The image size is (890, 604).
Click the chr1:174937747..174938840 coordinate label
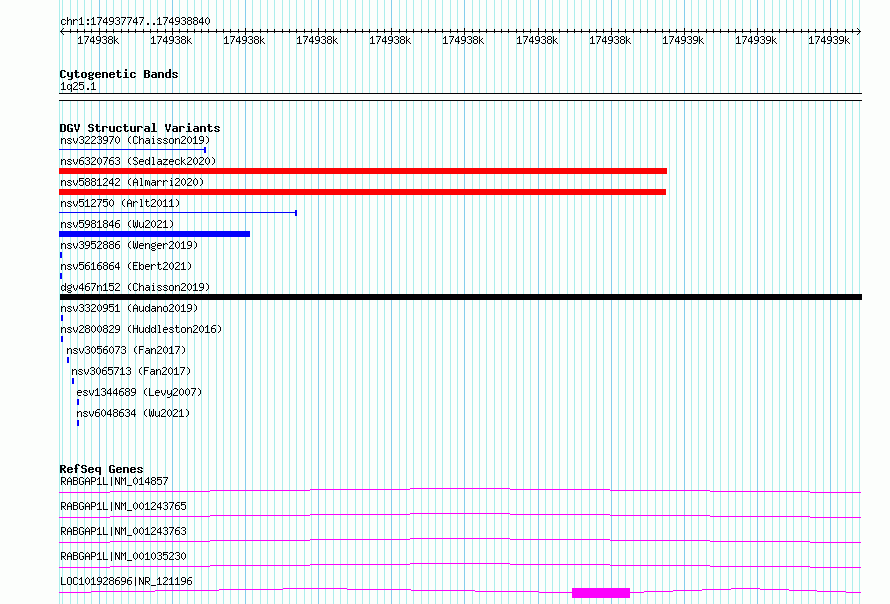[135, 21]
